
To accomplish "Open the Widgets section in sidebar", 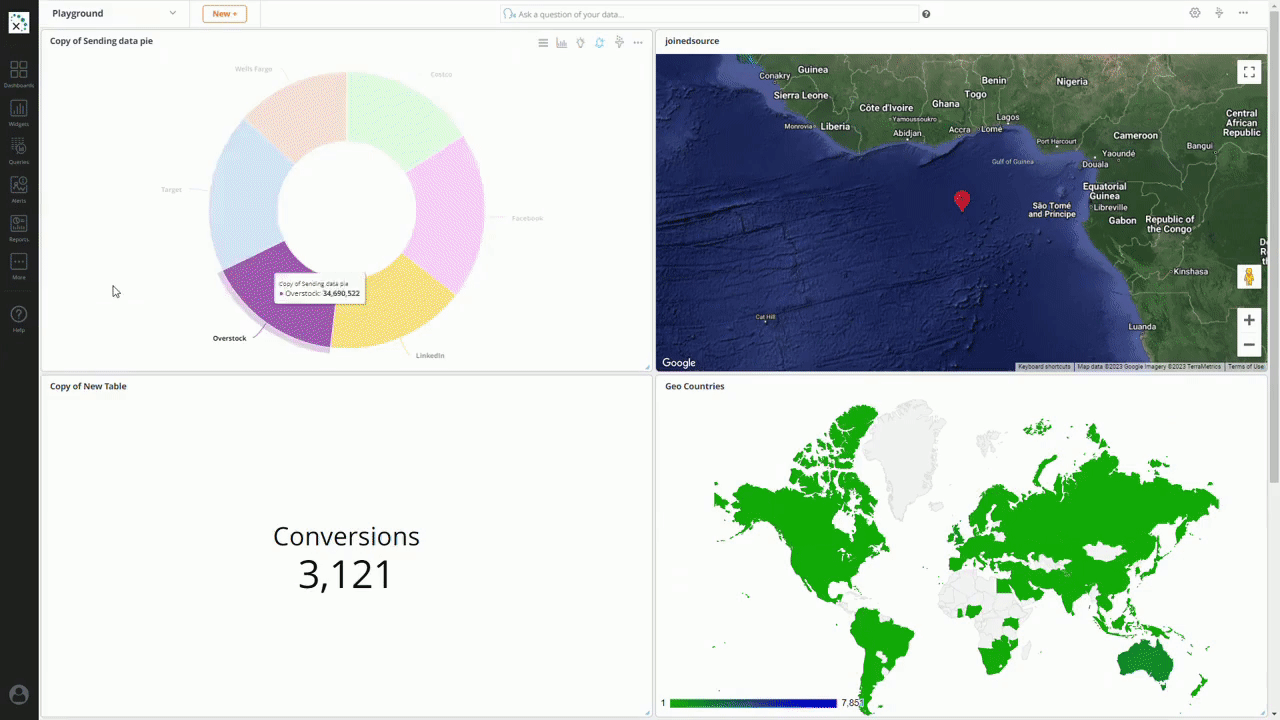I will 18,112.
